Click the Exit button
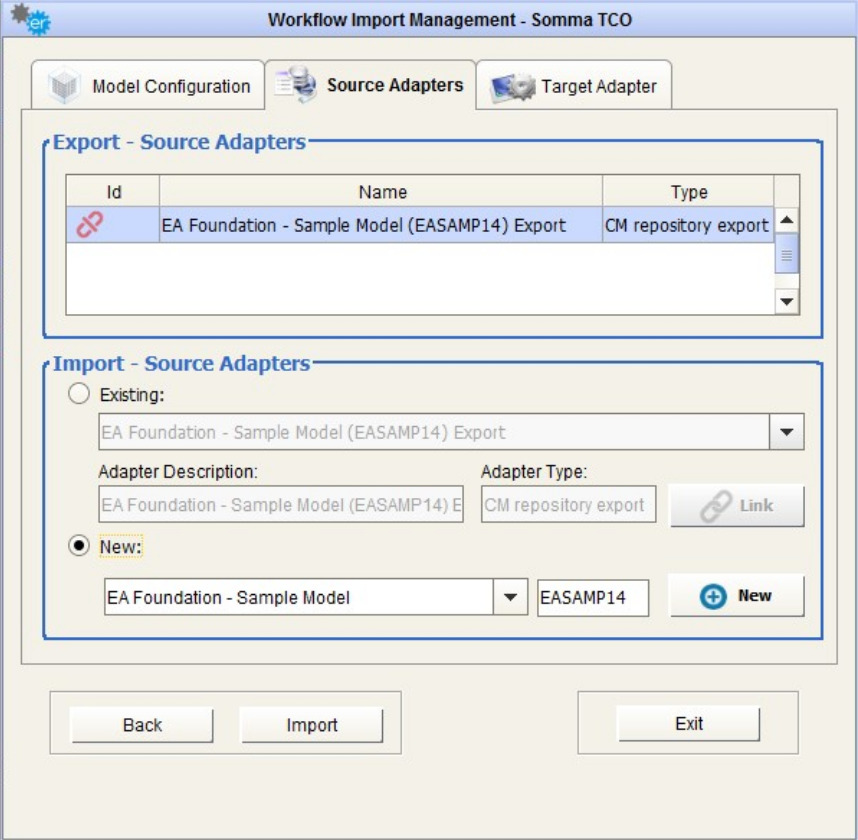The height and width of the screenshot is (840, 858). tap(689, 724)
